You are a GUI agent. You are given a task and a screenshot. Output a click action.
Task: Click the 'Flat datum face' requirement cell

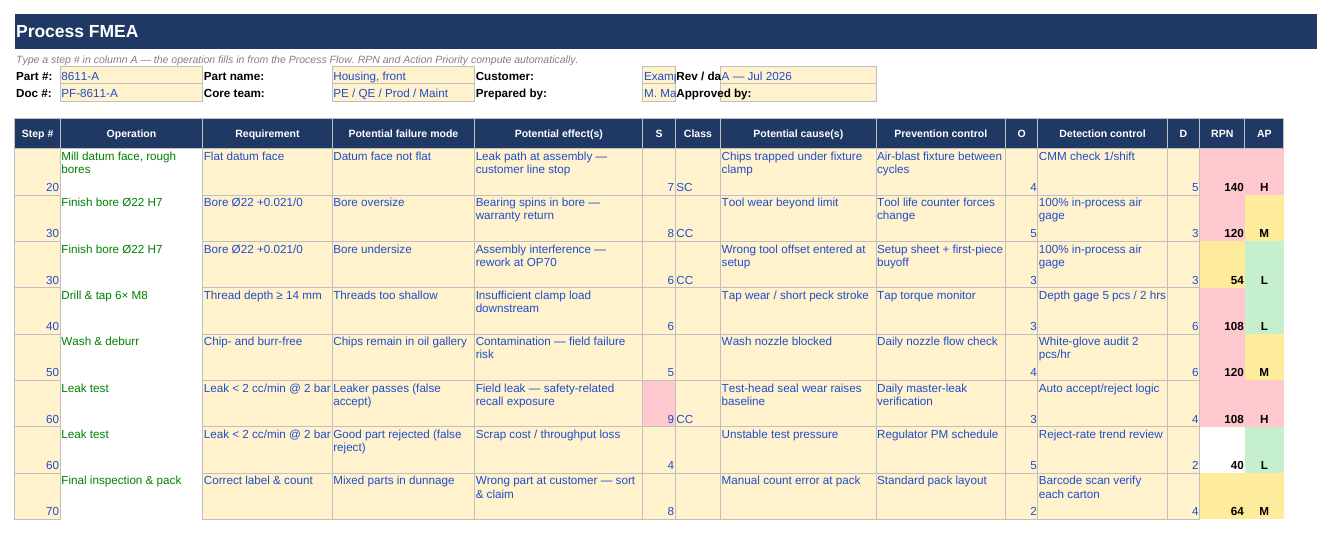(x=267, y=172)
